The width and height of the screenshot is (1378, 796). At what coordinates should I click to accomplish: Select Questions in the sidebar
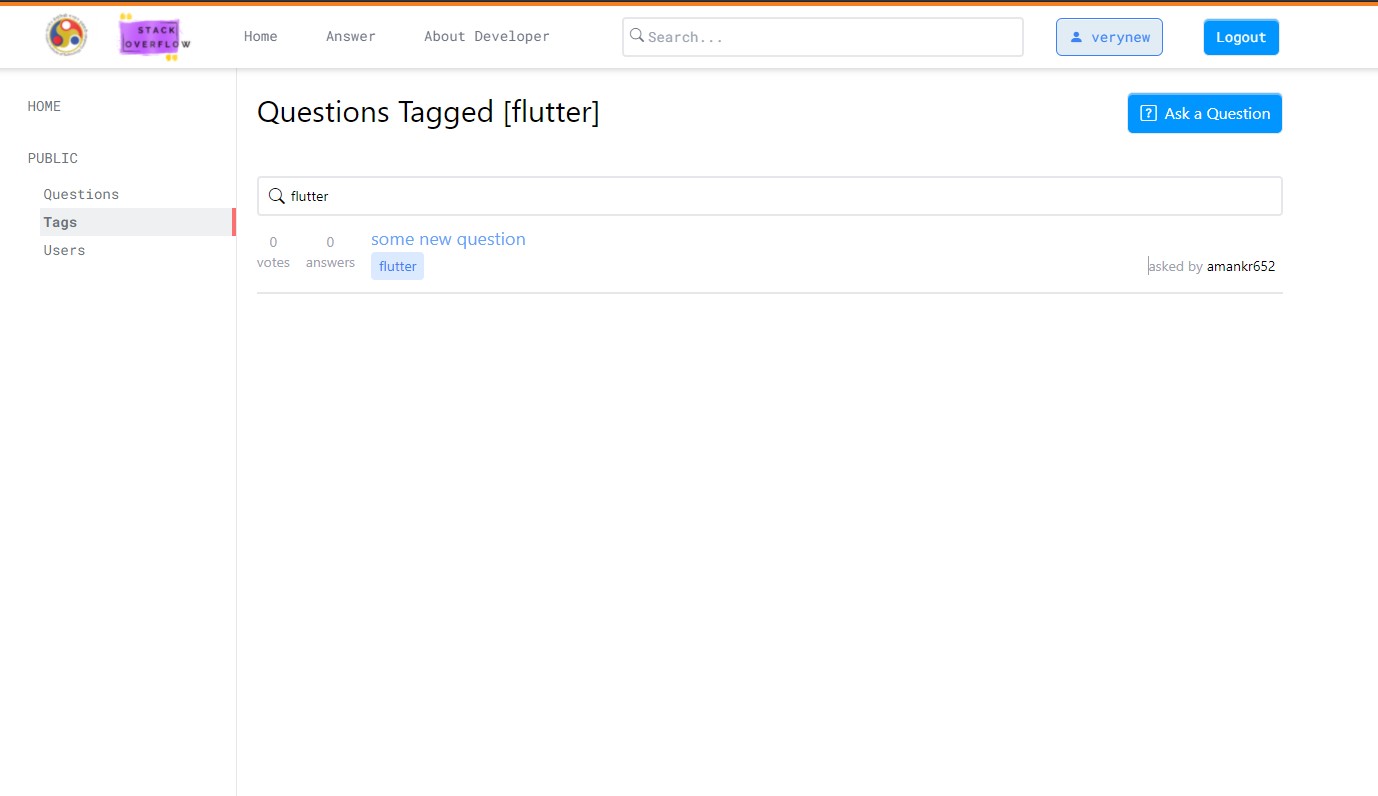click(81, 193)
